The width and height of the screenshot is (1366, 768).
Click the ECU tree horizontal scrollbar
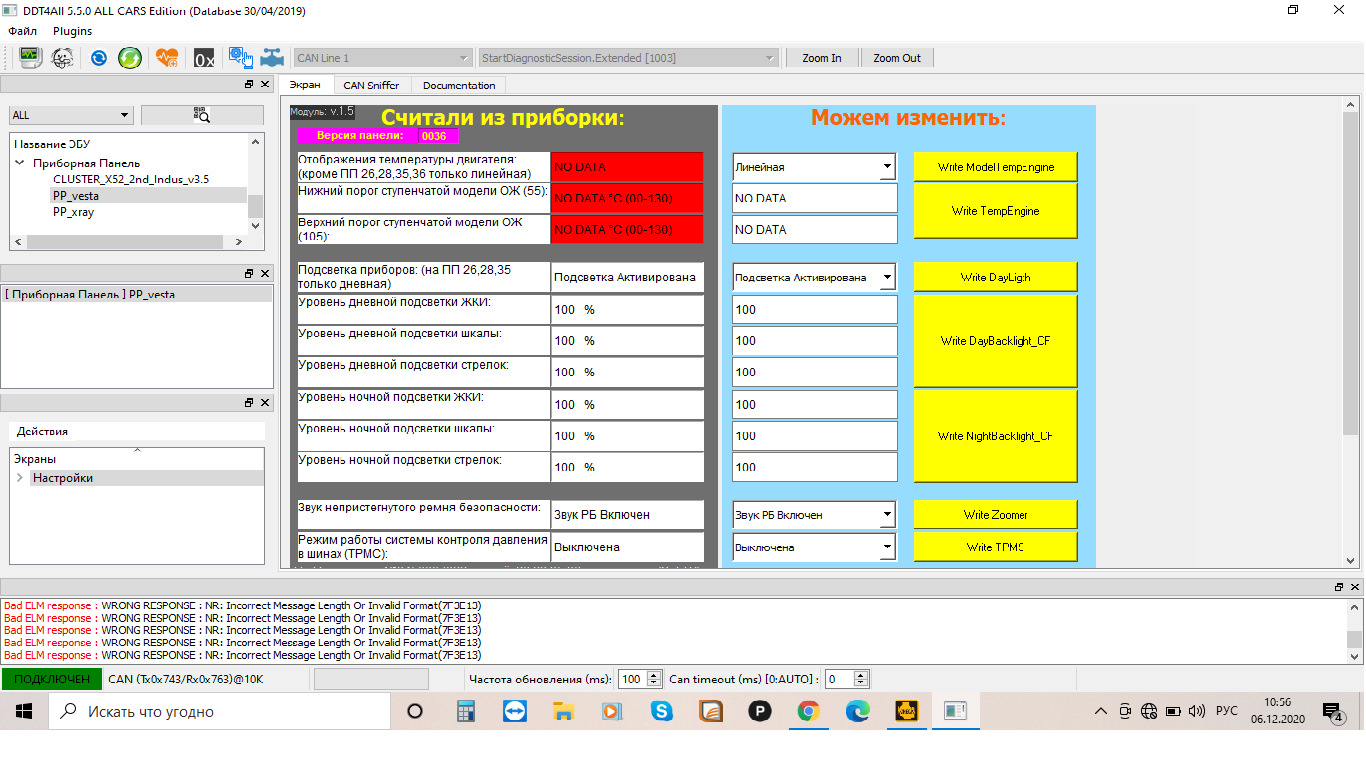pos(126,242)
